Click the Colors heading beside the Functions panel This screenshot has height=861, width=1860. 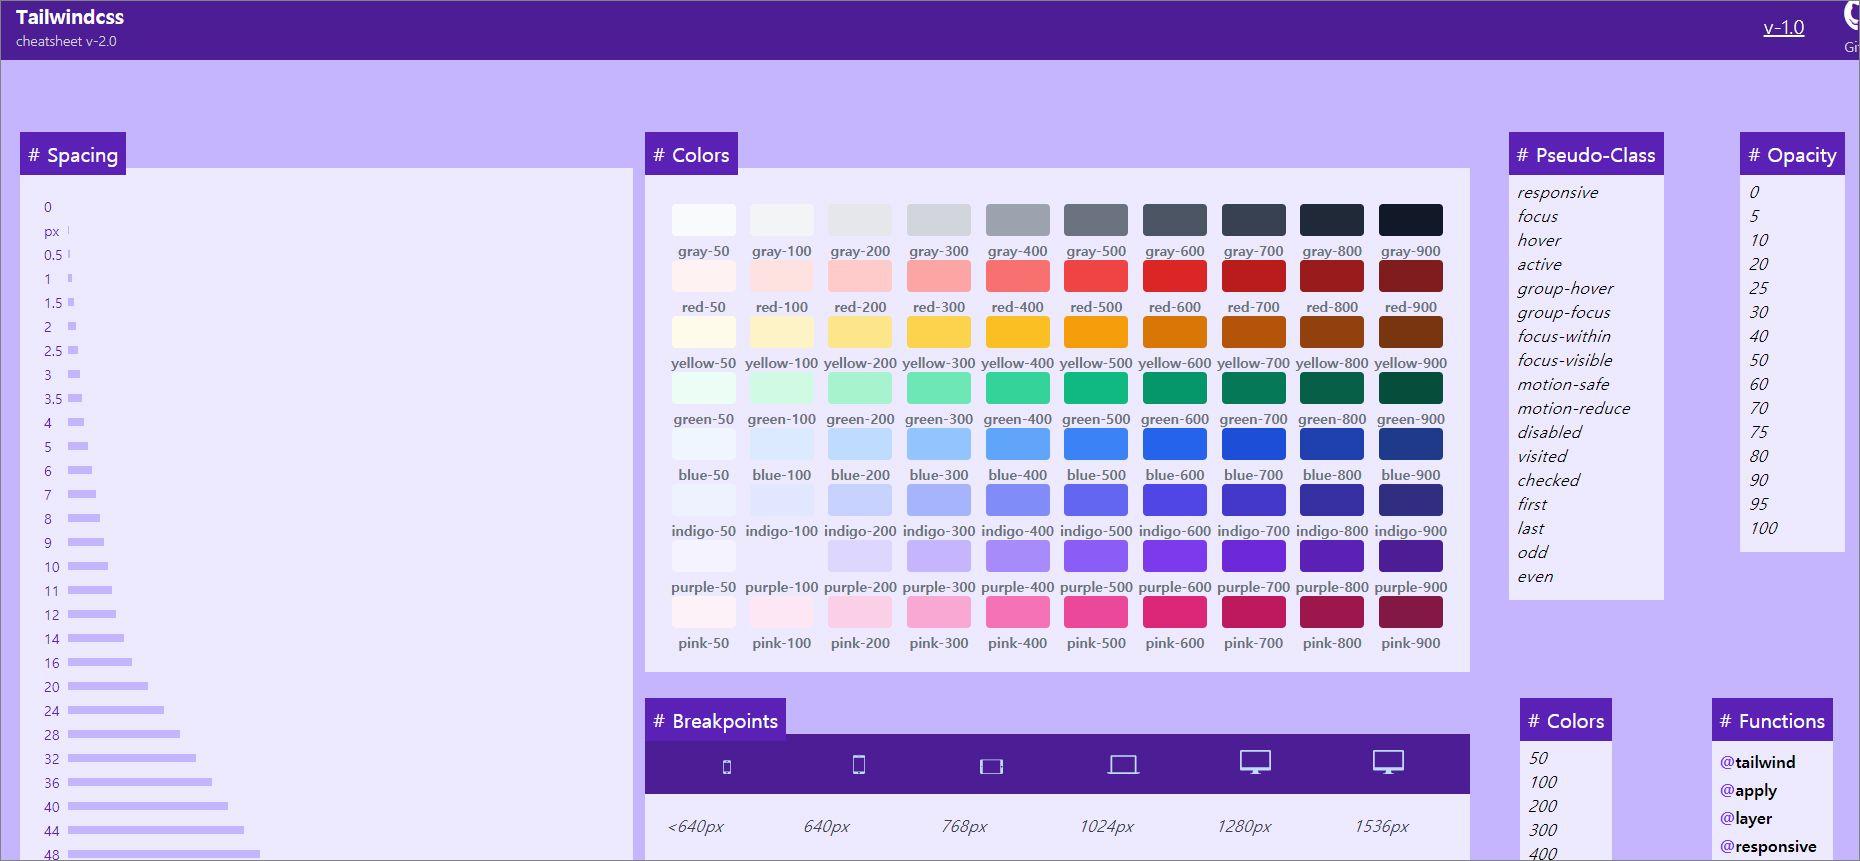[1566, 720]
